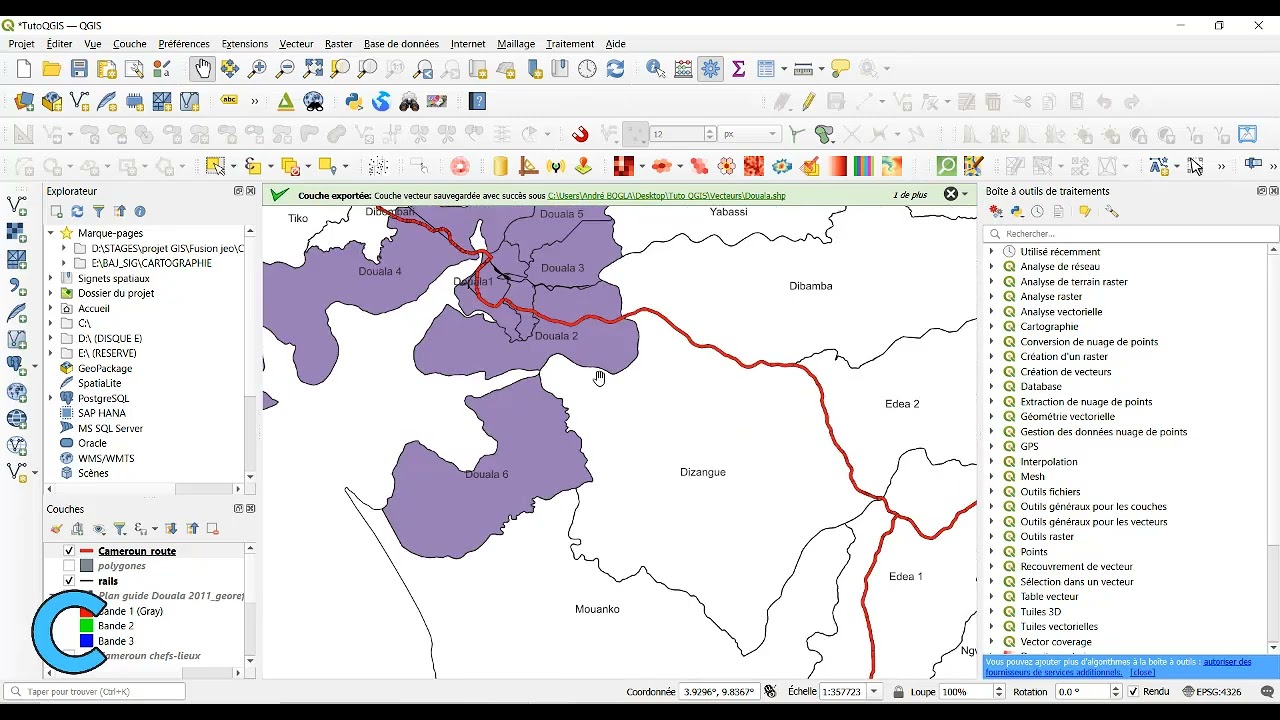Click the Rechercher field in toolbox
This screenshot has width=1280, height=720.
[x=1131, y=234]
